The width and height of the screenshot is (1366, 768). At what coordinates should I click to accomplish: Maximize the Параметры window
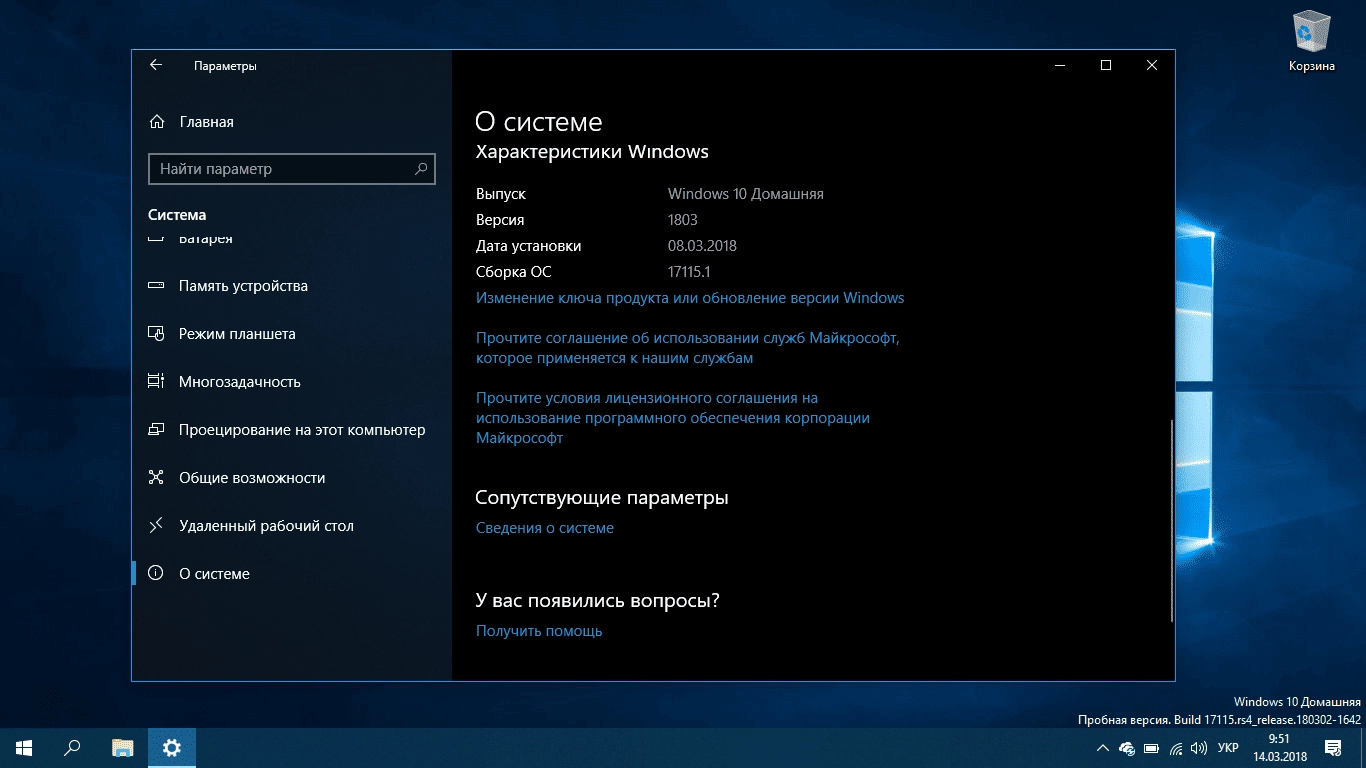click(1106, 65)
